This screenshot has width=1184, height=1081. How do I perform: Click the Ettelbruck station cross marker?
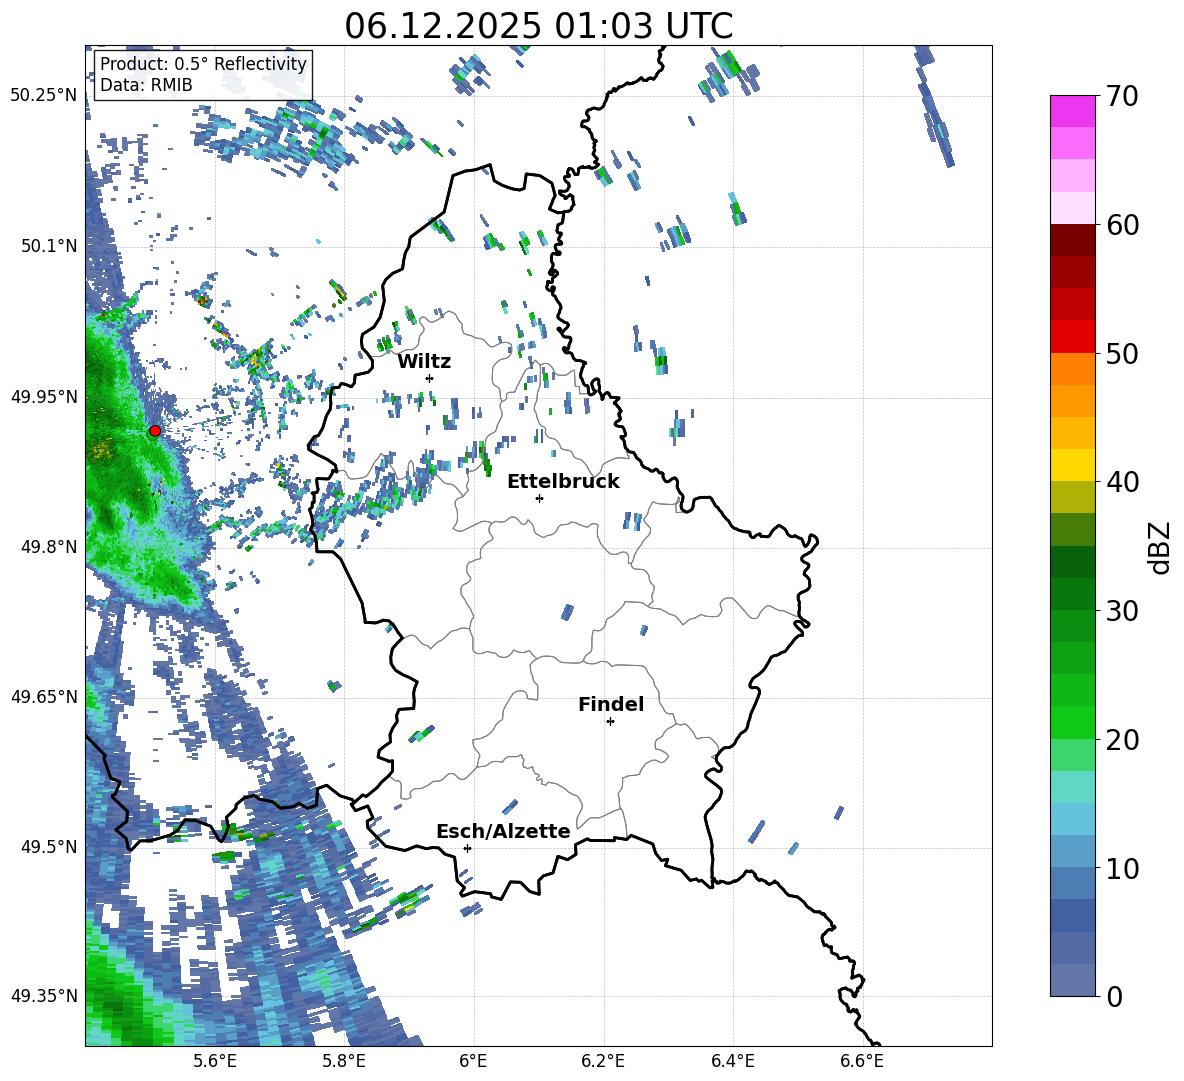(539, 498)
